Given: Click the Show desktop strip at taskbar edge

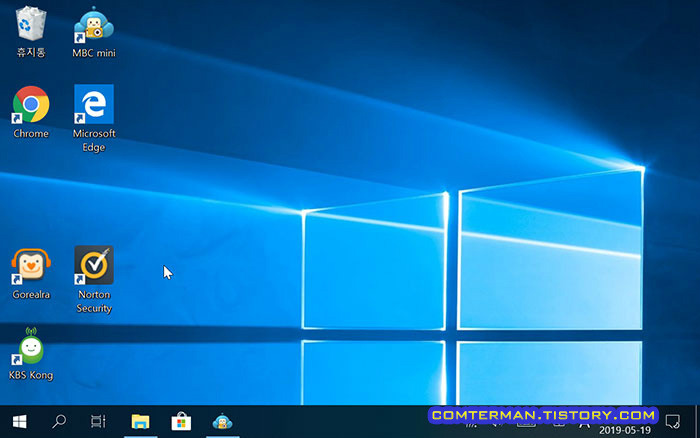Looking at the screenshot, I should coord(697,421).
